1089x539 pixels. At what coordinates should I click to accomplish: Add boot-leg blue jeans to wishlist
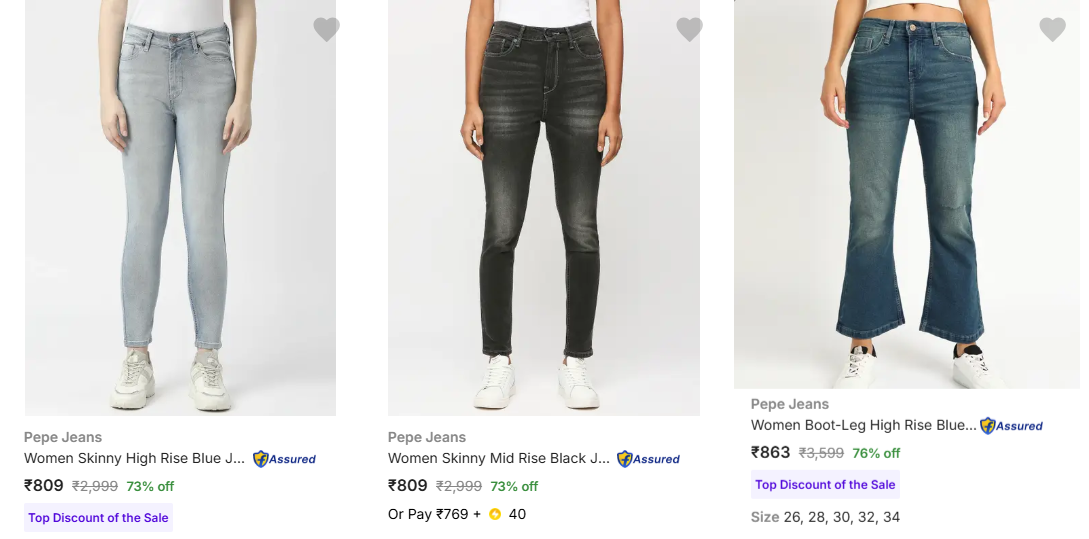pos(1052,30)
